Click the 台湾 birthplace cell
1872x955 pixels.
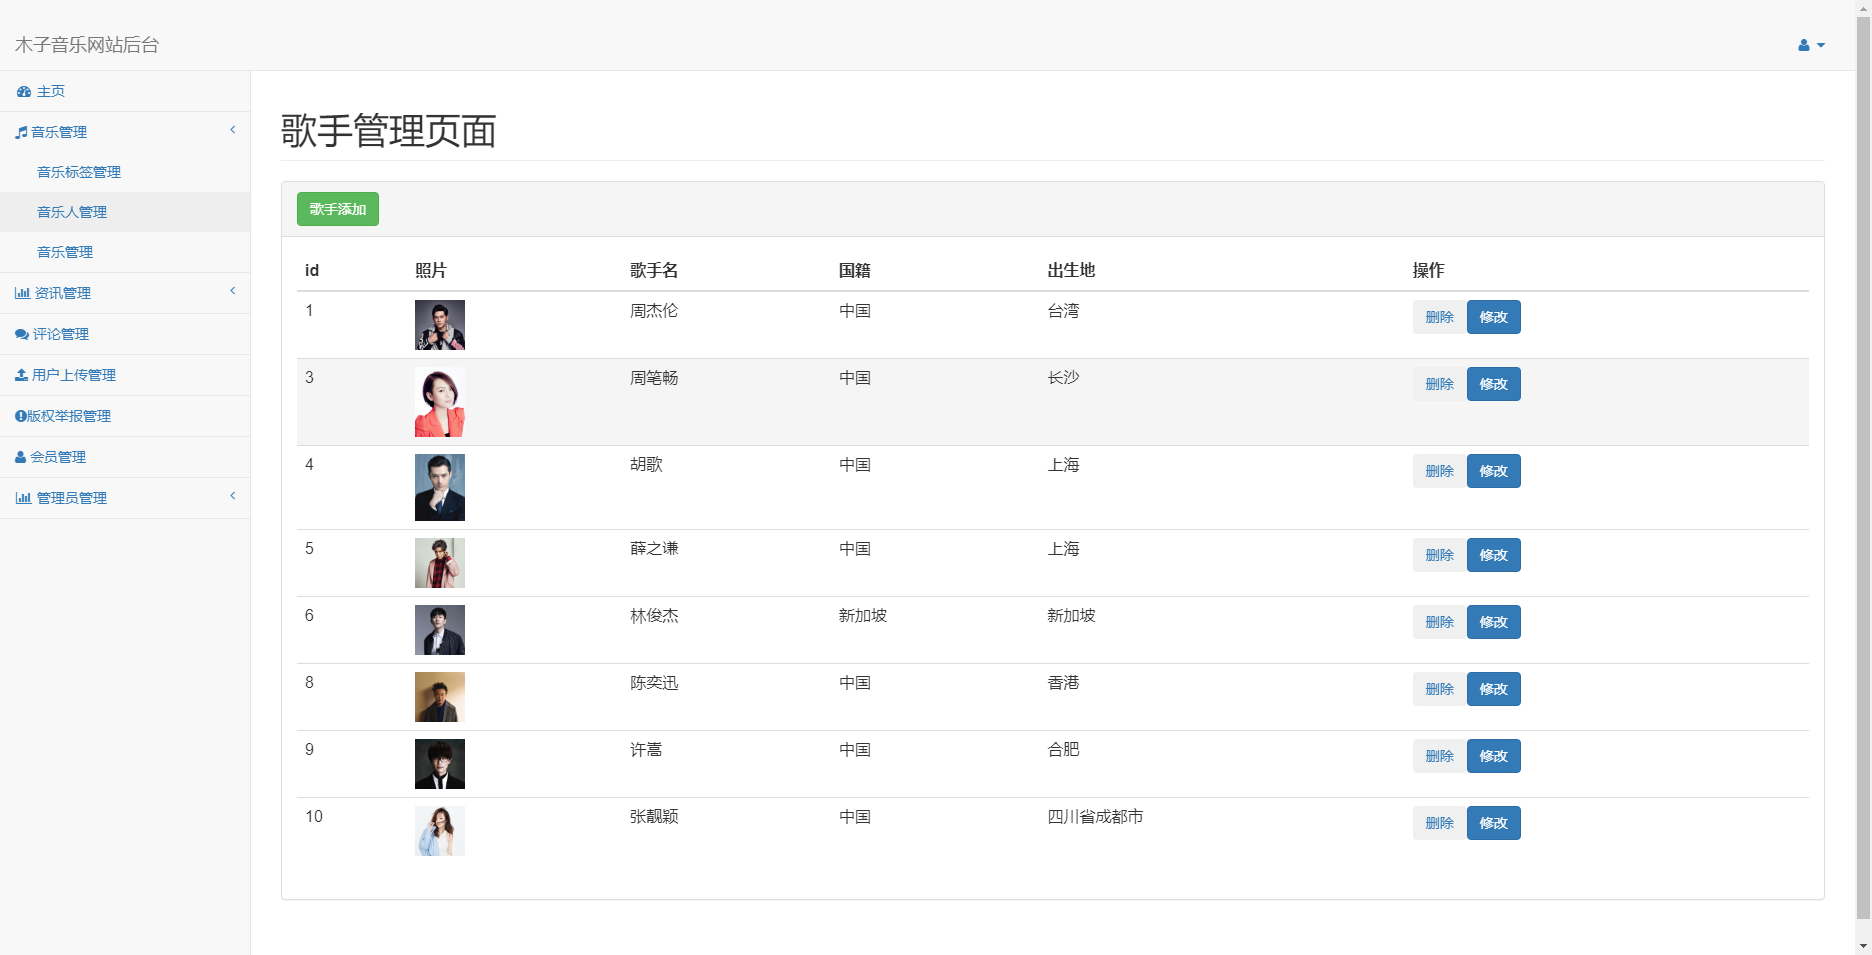1063,311
